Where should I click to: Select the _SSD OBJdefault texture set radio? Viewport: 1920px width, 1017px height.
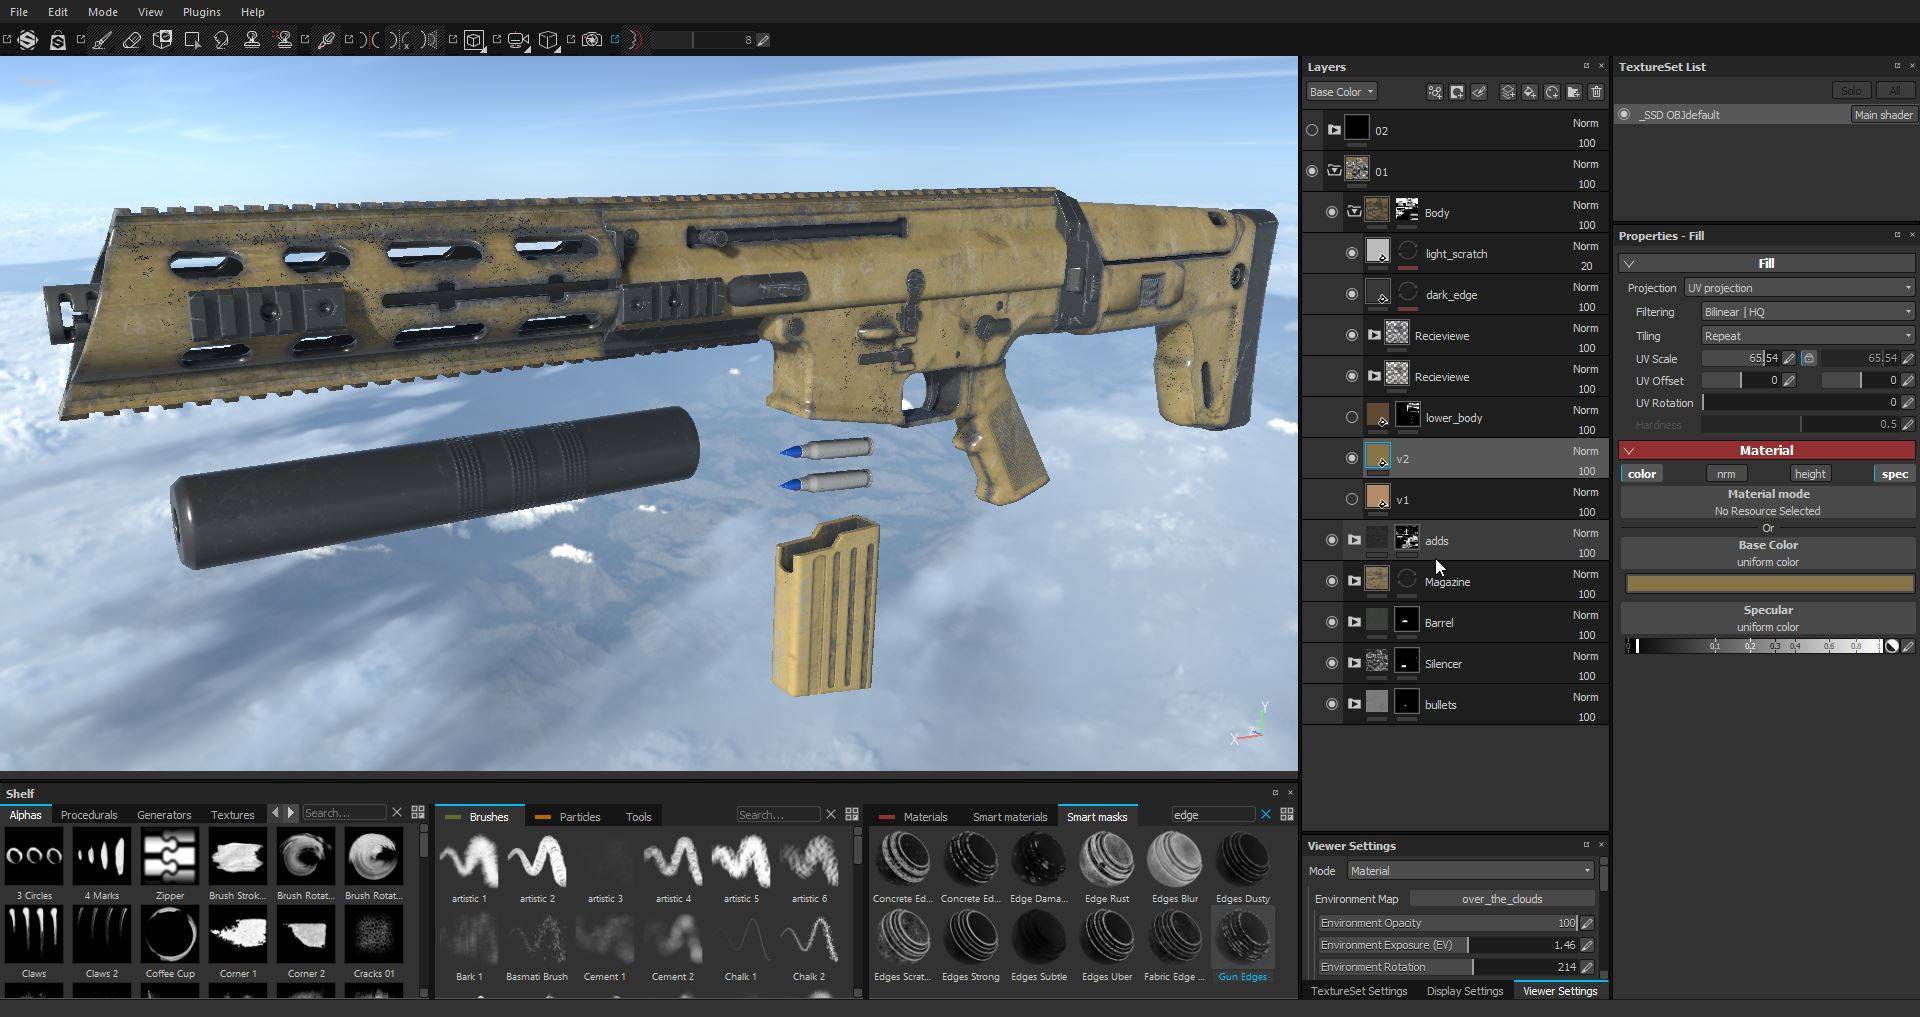[1625, 115]
